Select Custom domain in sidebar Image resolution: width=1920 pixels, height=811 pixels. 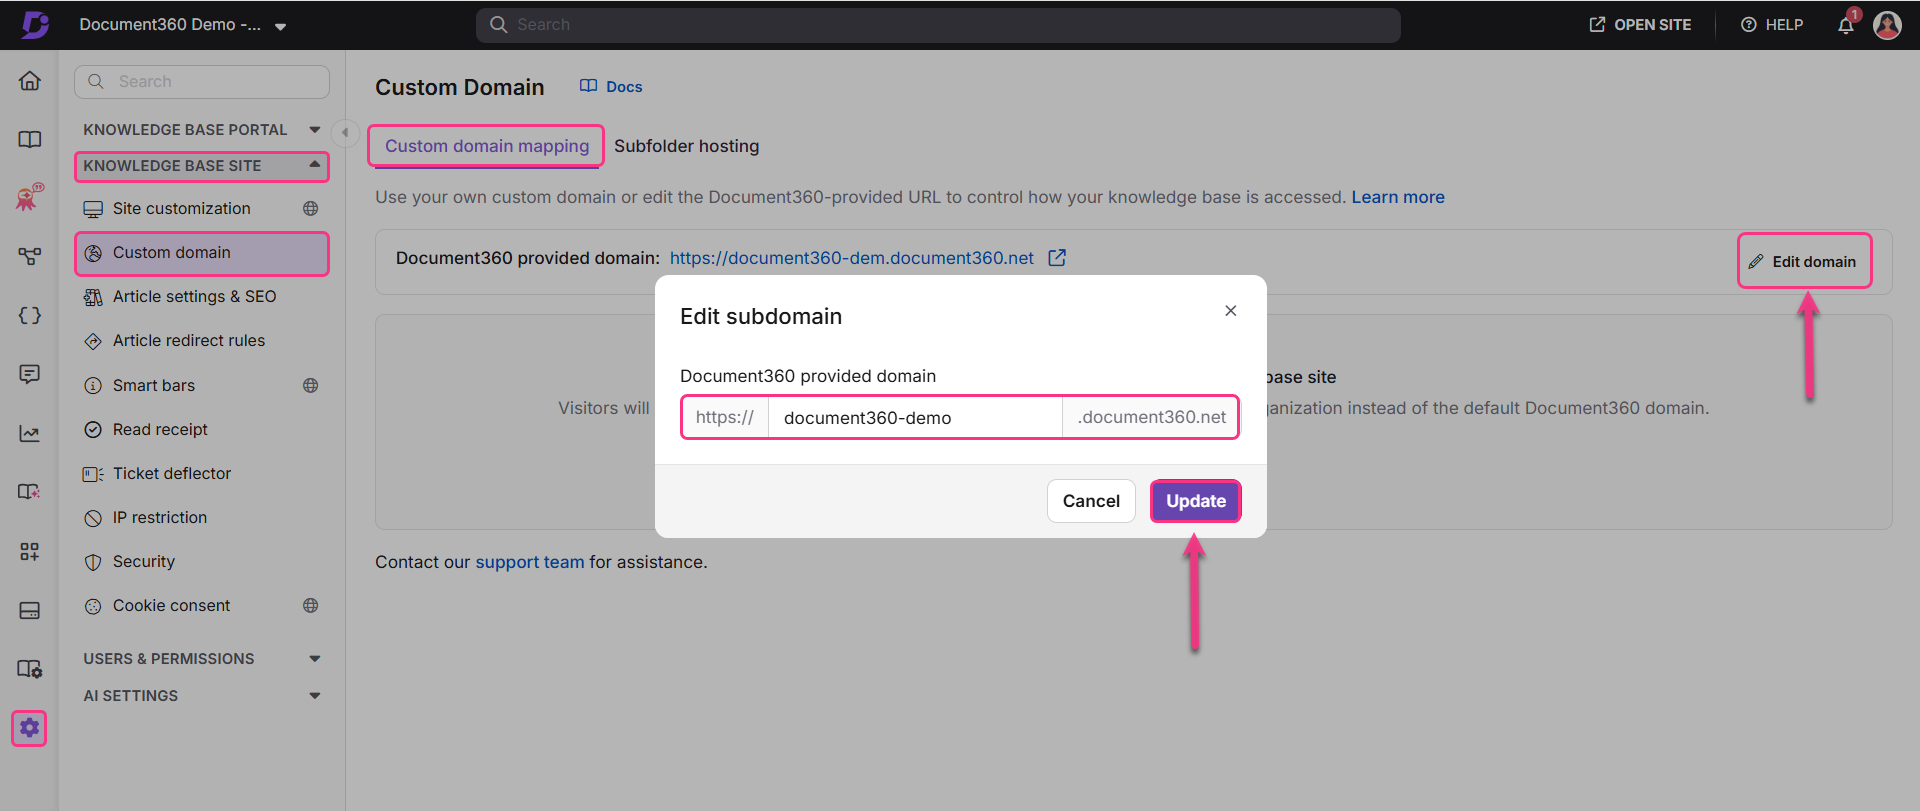pos(201,253)
